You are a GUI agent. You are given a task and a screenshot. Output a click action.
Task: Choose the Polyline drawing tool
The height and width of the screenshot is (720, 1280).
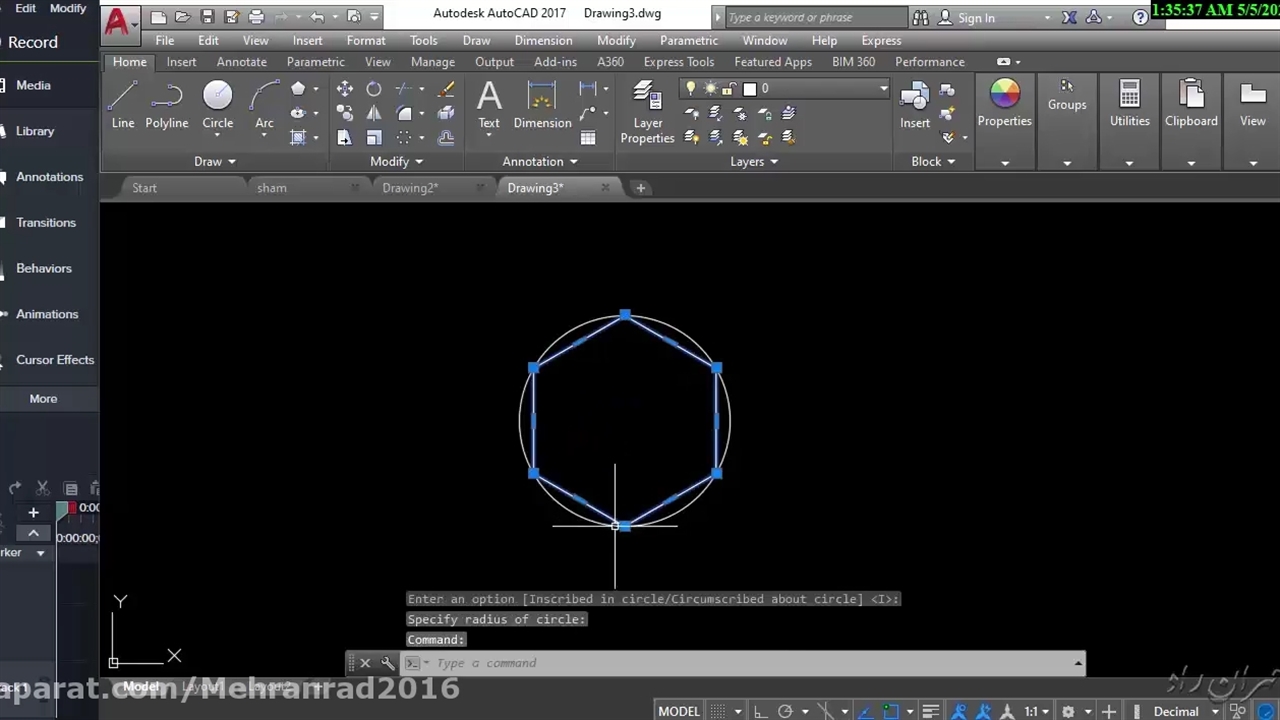pyautogui.click(x=166, y=105)
